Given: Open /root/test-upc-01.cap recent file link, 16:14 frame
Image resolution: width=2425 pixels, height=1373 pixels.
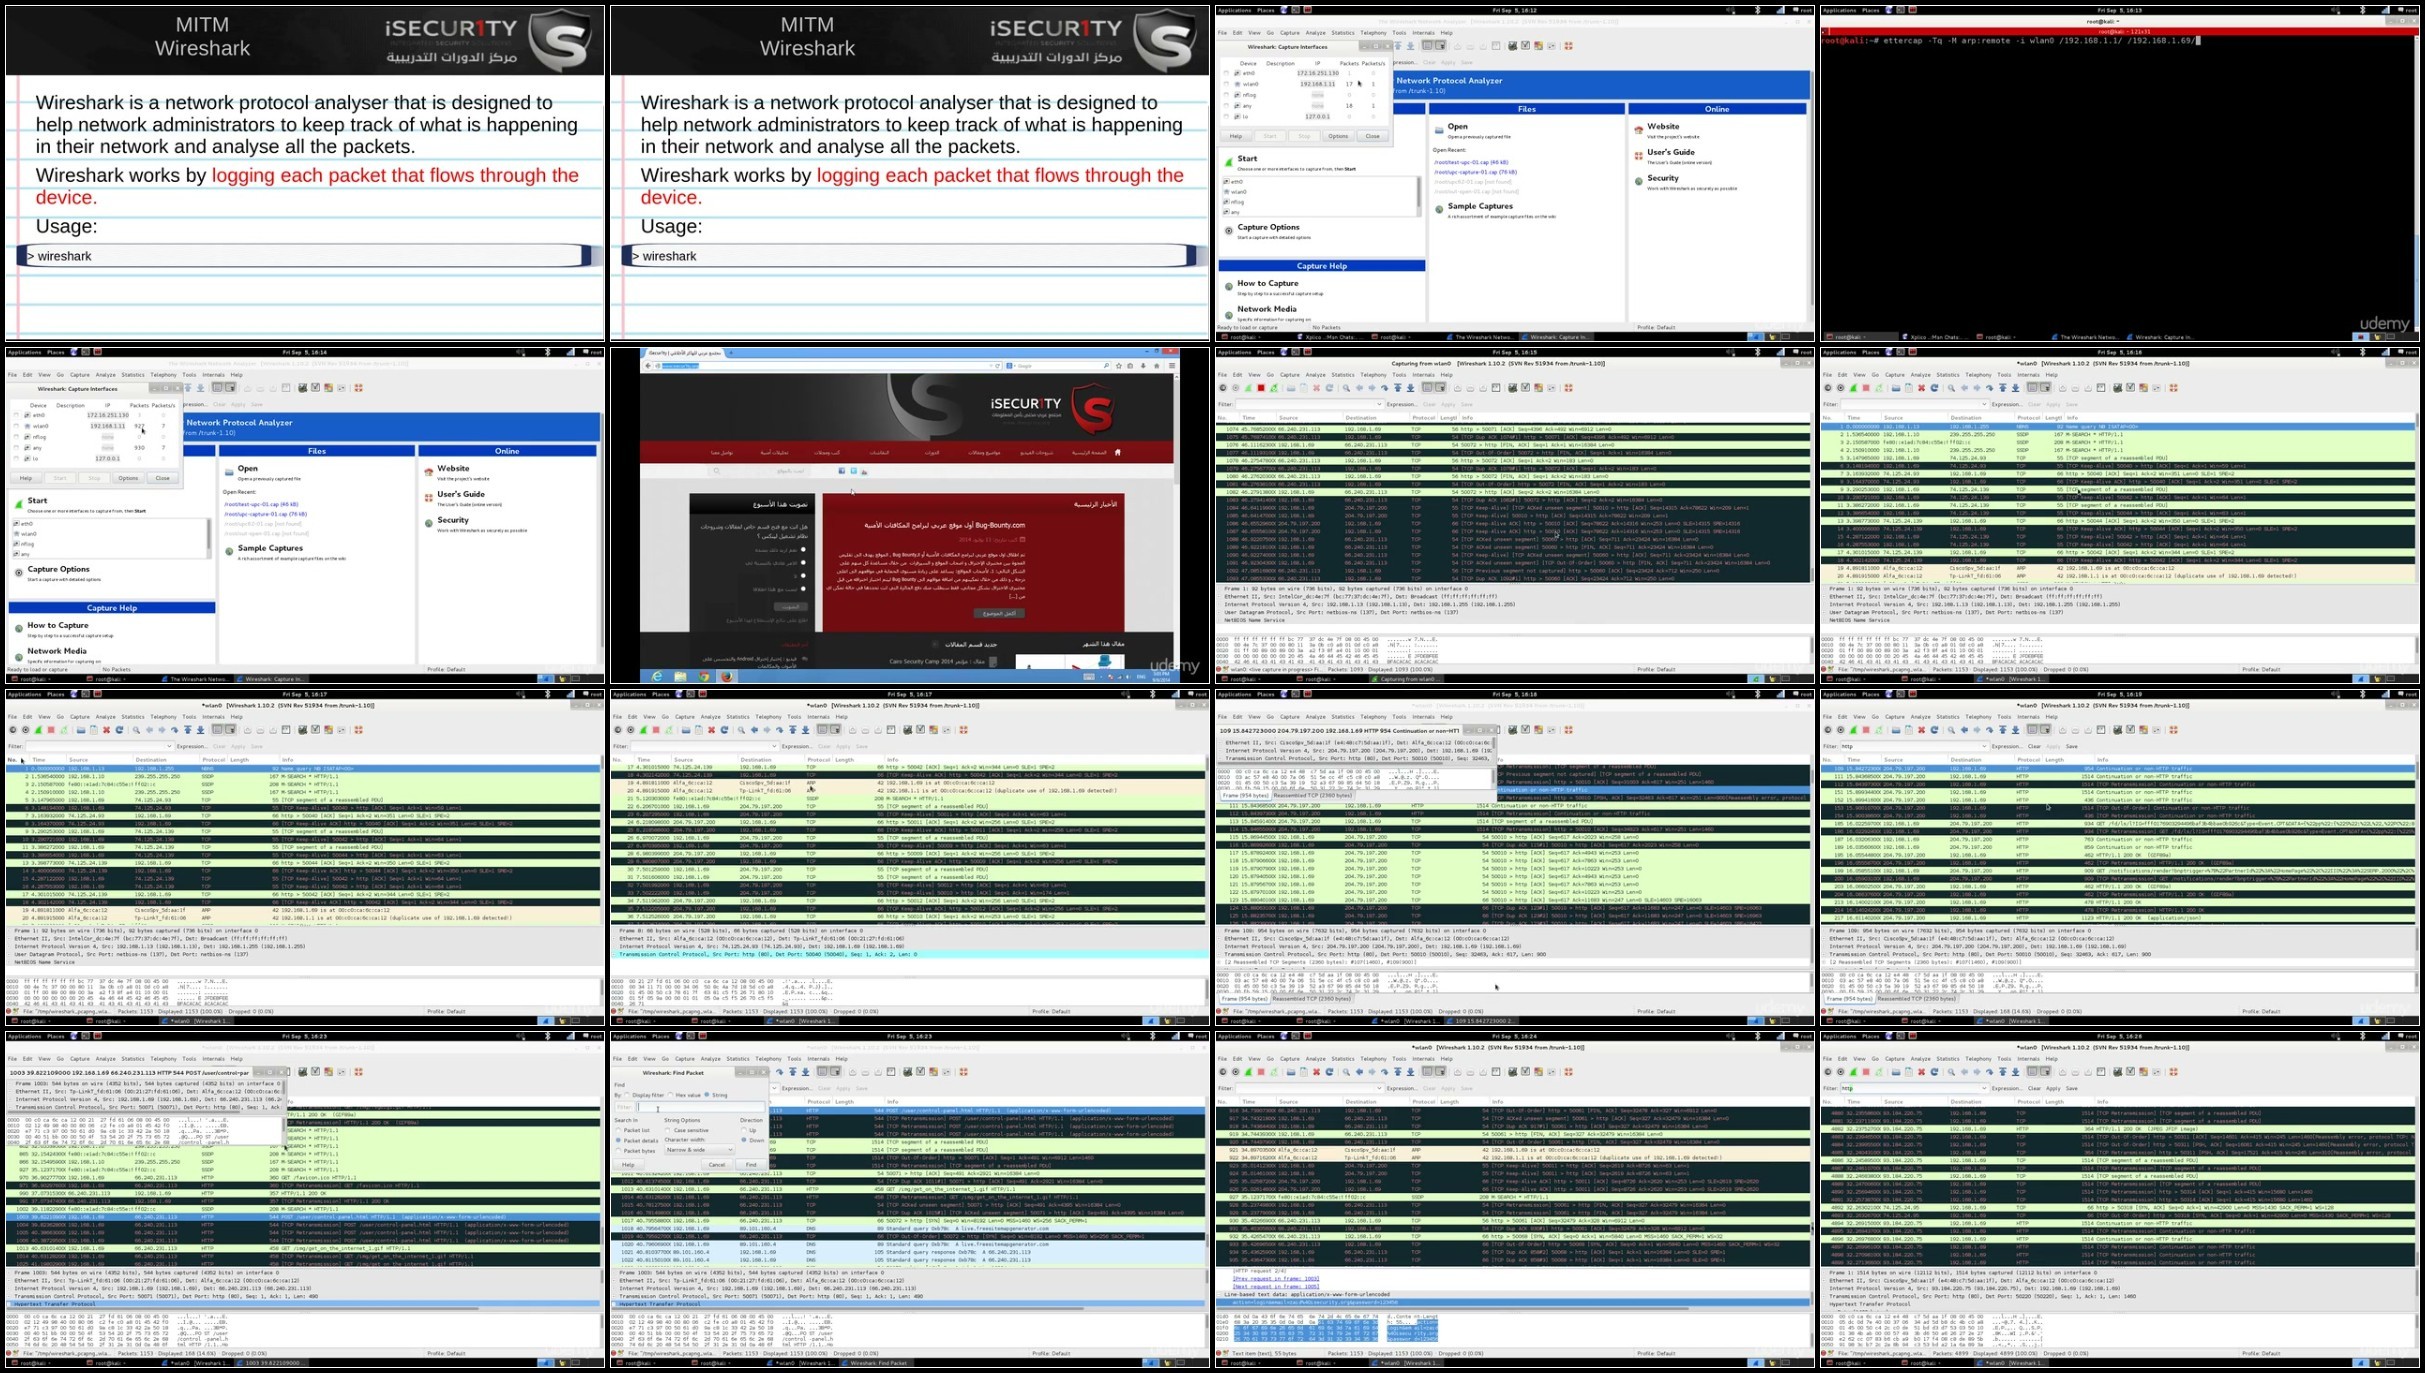Looking at the screenshot, I should point(261,504).
